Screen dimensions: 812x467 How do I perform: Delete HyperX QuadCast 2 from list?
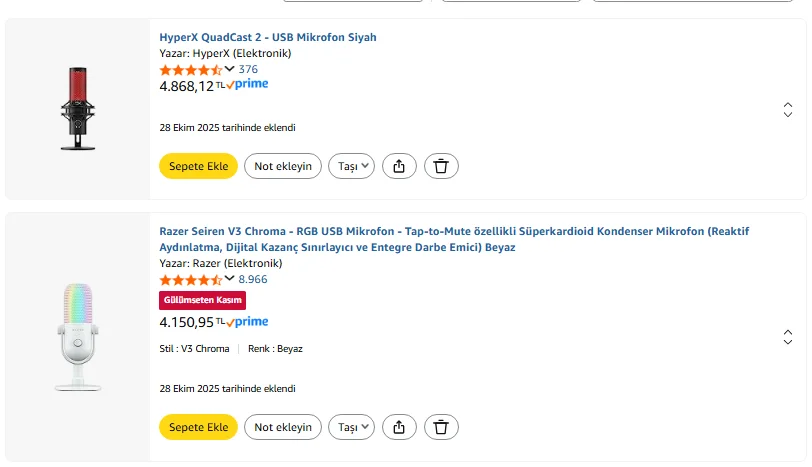click(x=441, y=166)
